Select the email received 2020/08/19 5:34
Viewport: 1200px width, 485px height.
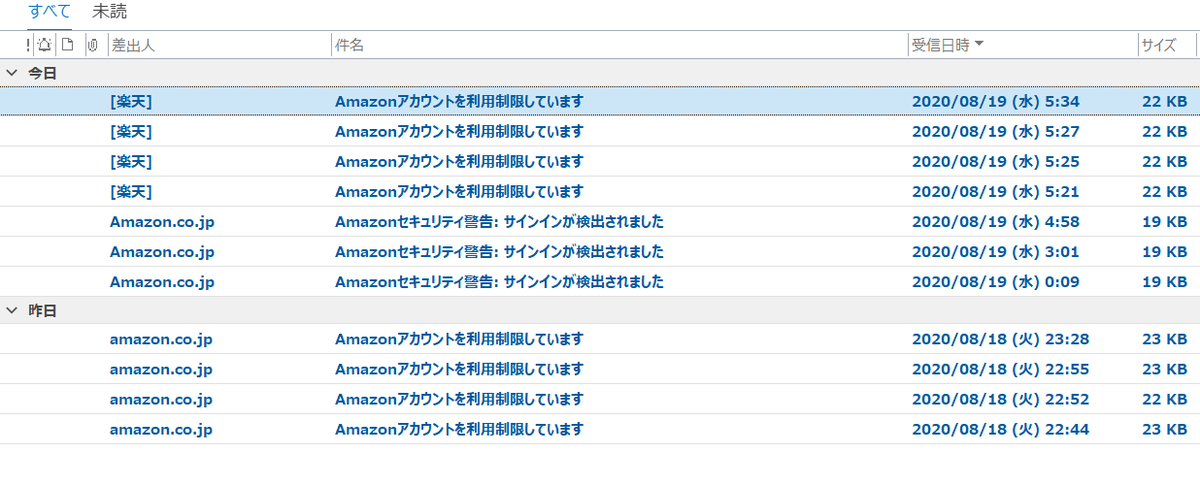coord(600,101)
